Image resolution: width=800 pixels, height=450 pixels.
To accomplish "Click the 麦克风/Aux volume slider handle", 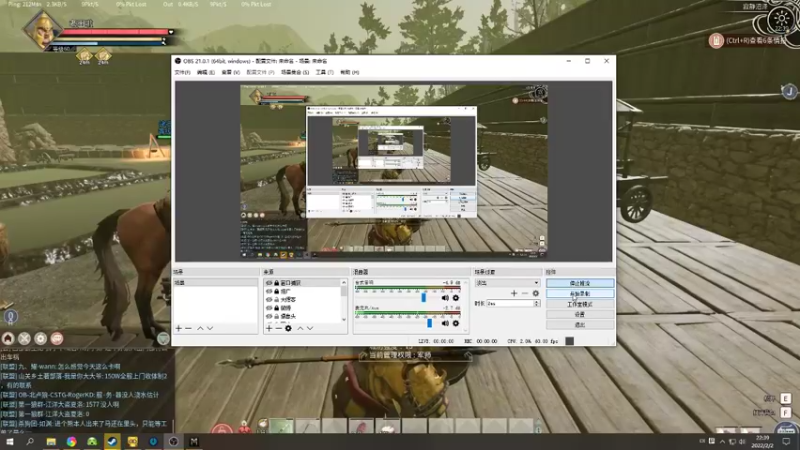I will pyautogui.click(x=430, y=322).
